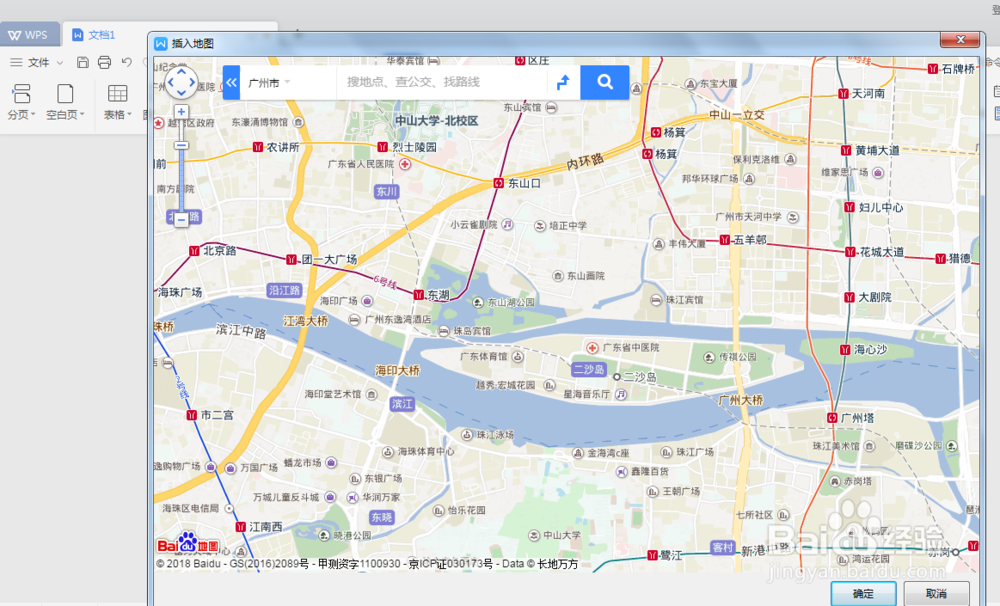Click the 滨江 road label

point(402,404)
